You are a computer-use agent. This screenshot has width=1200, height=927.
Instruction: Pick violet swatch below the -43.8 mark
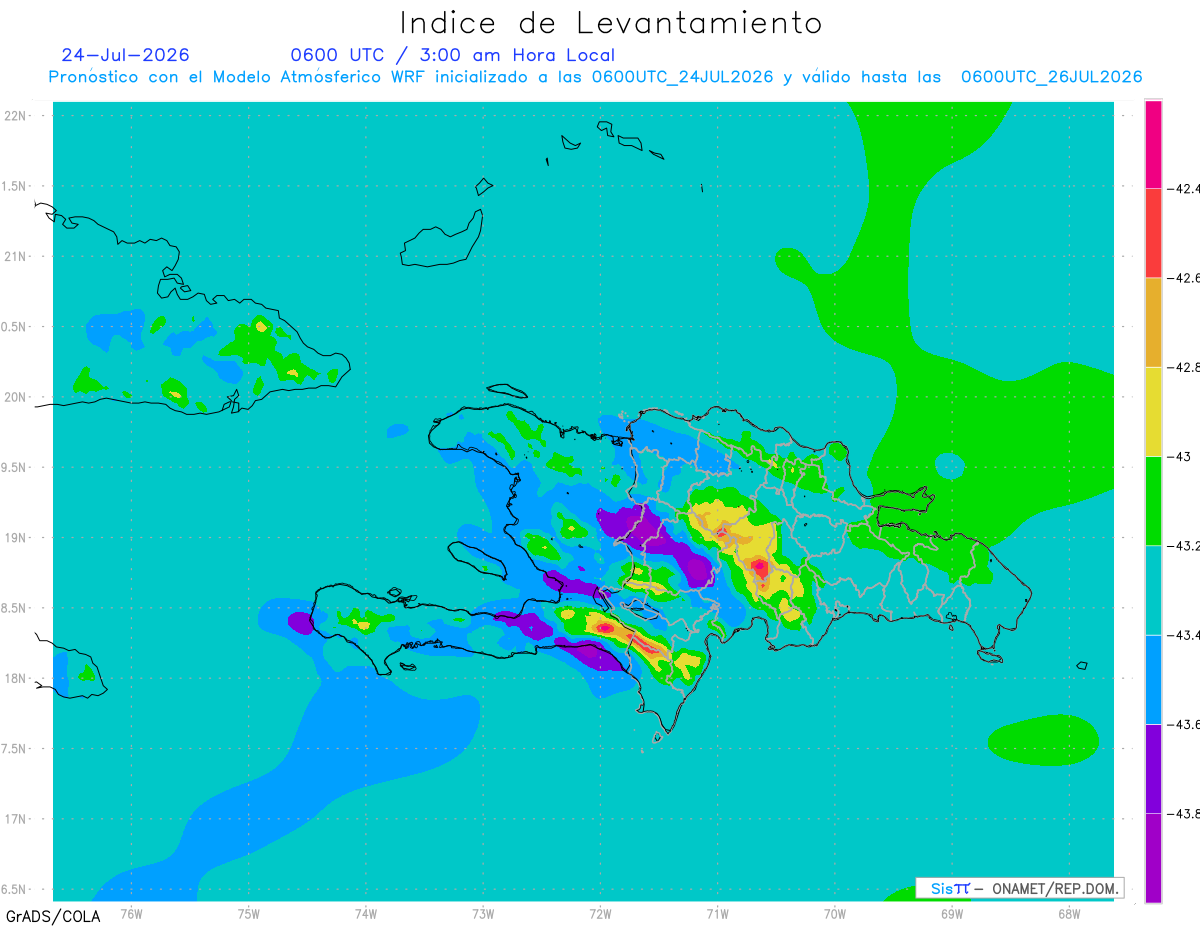[1153, 858]
